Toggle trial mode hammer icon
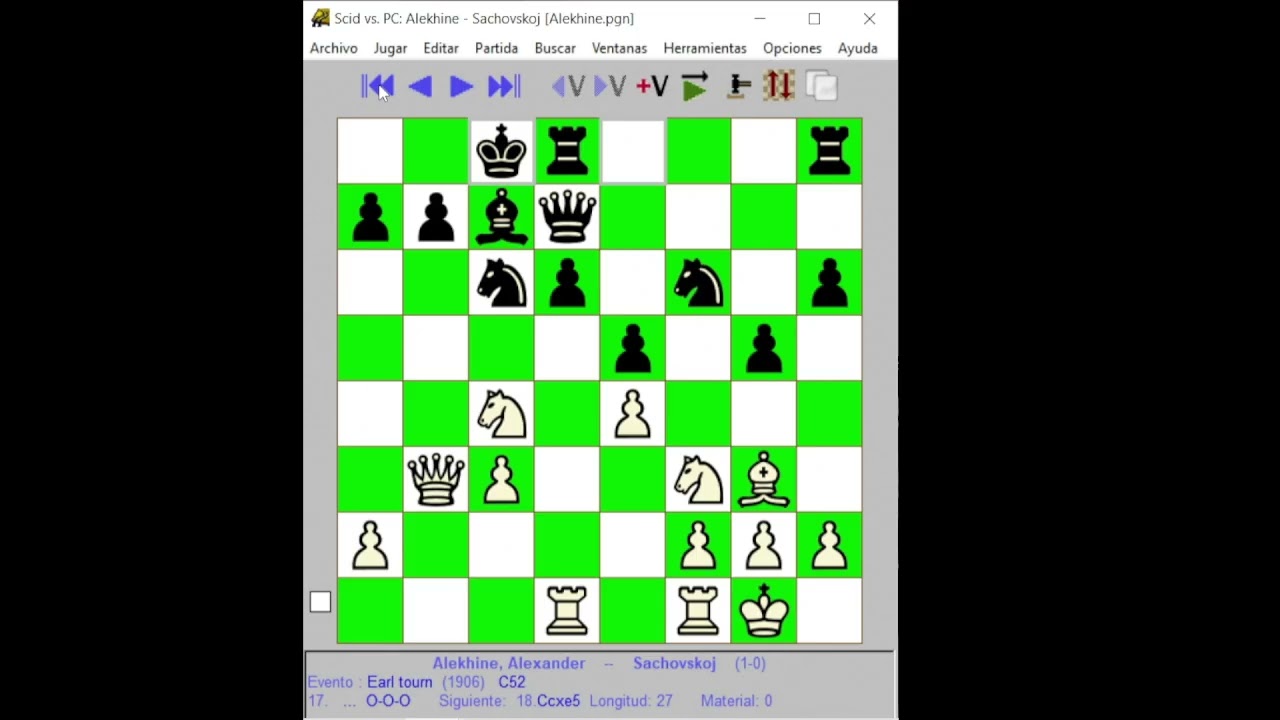The height and width of the screenshot is (720, 1280). tap(739, 87)
